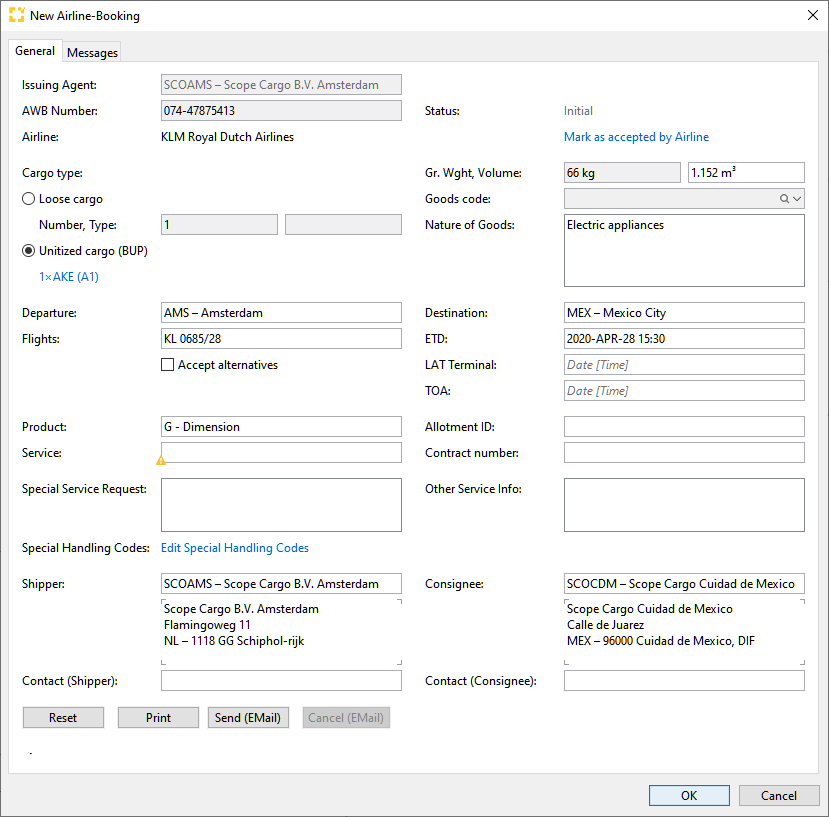Click the ETD field showing 2020-APR-28
Screen dimensions: 829x817
tap(683, 338)
